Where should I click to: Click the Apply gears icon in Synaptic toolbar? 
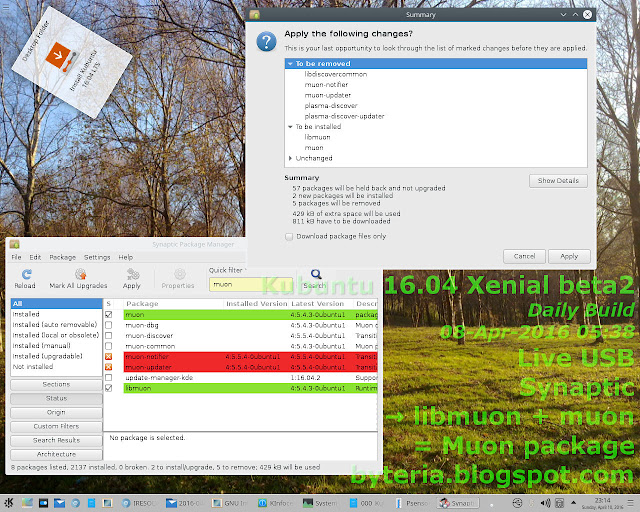click(x=132, y=274)
